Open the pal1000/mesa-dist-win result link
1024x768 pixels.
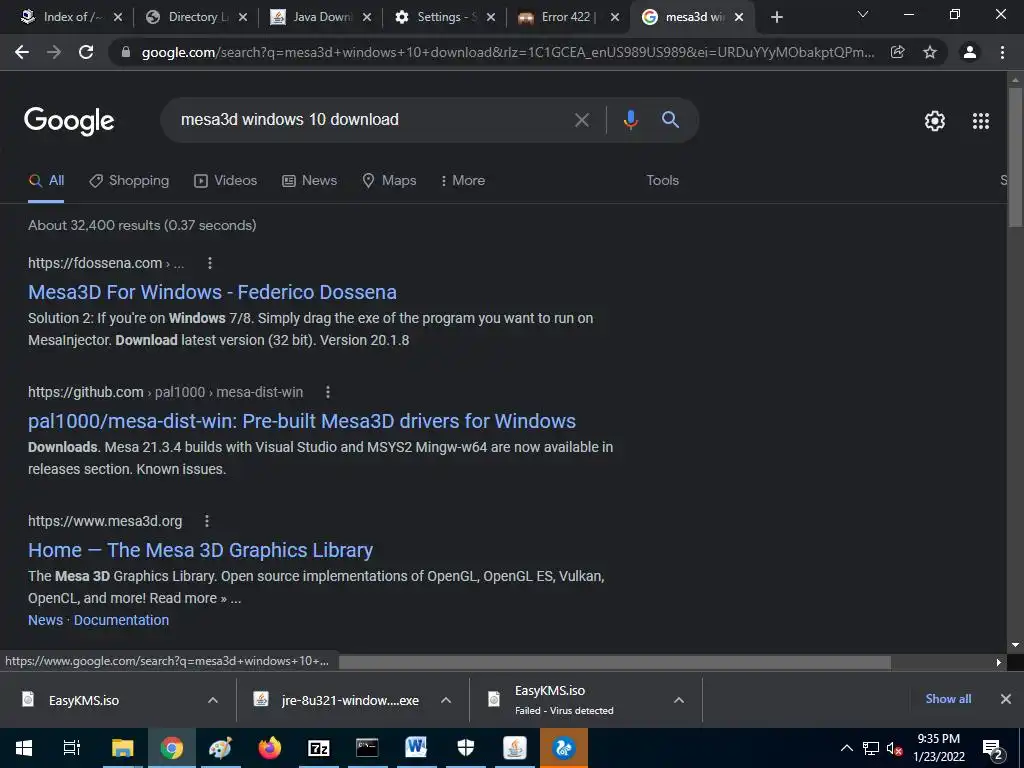point(302,421)
